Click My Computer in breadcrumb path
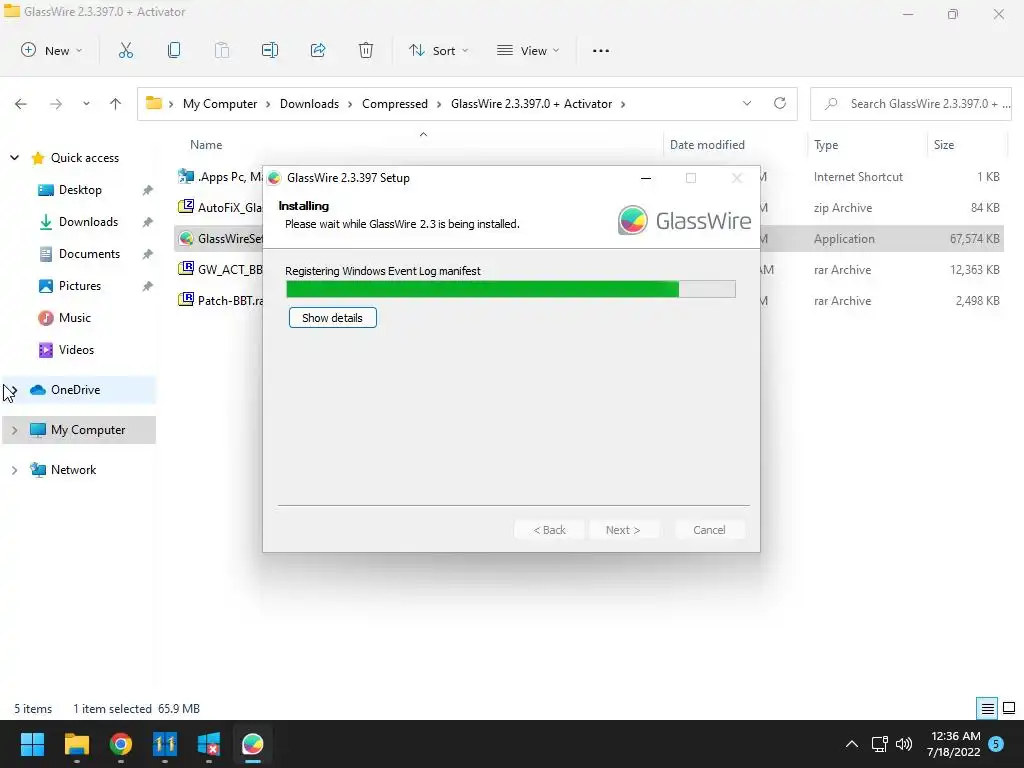The height and width of the screenshot is (768, 1024). 220,104
